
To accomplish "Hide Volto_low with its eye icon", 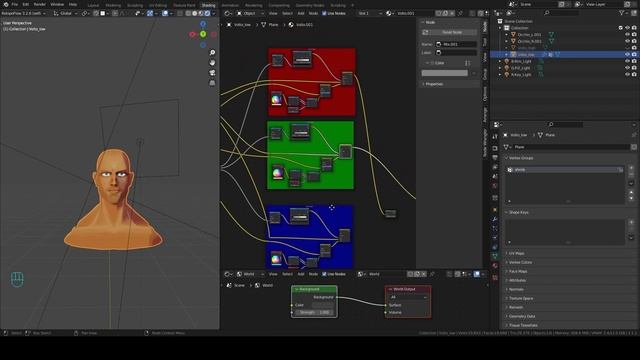I will 627,54.
